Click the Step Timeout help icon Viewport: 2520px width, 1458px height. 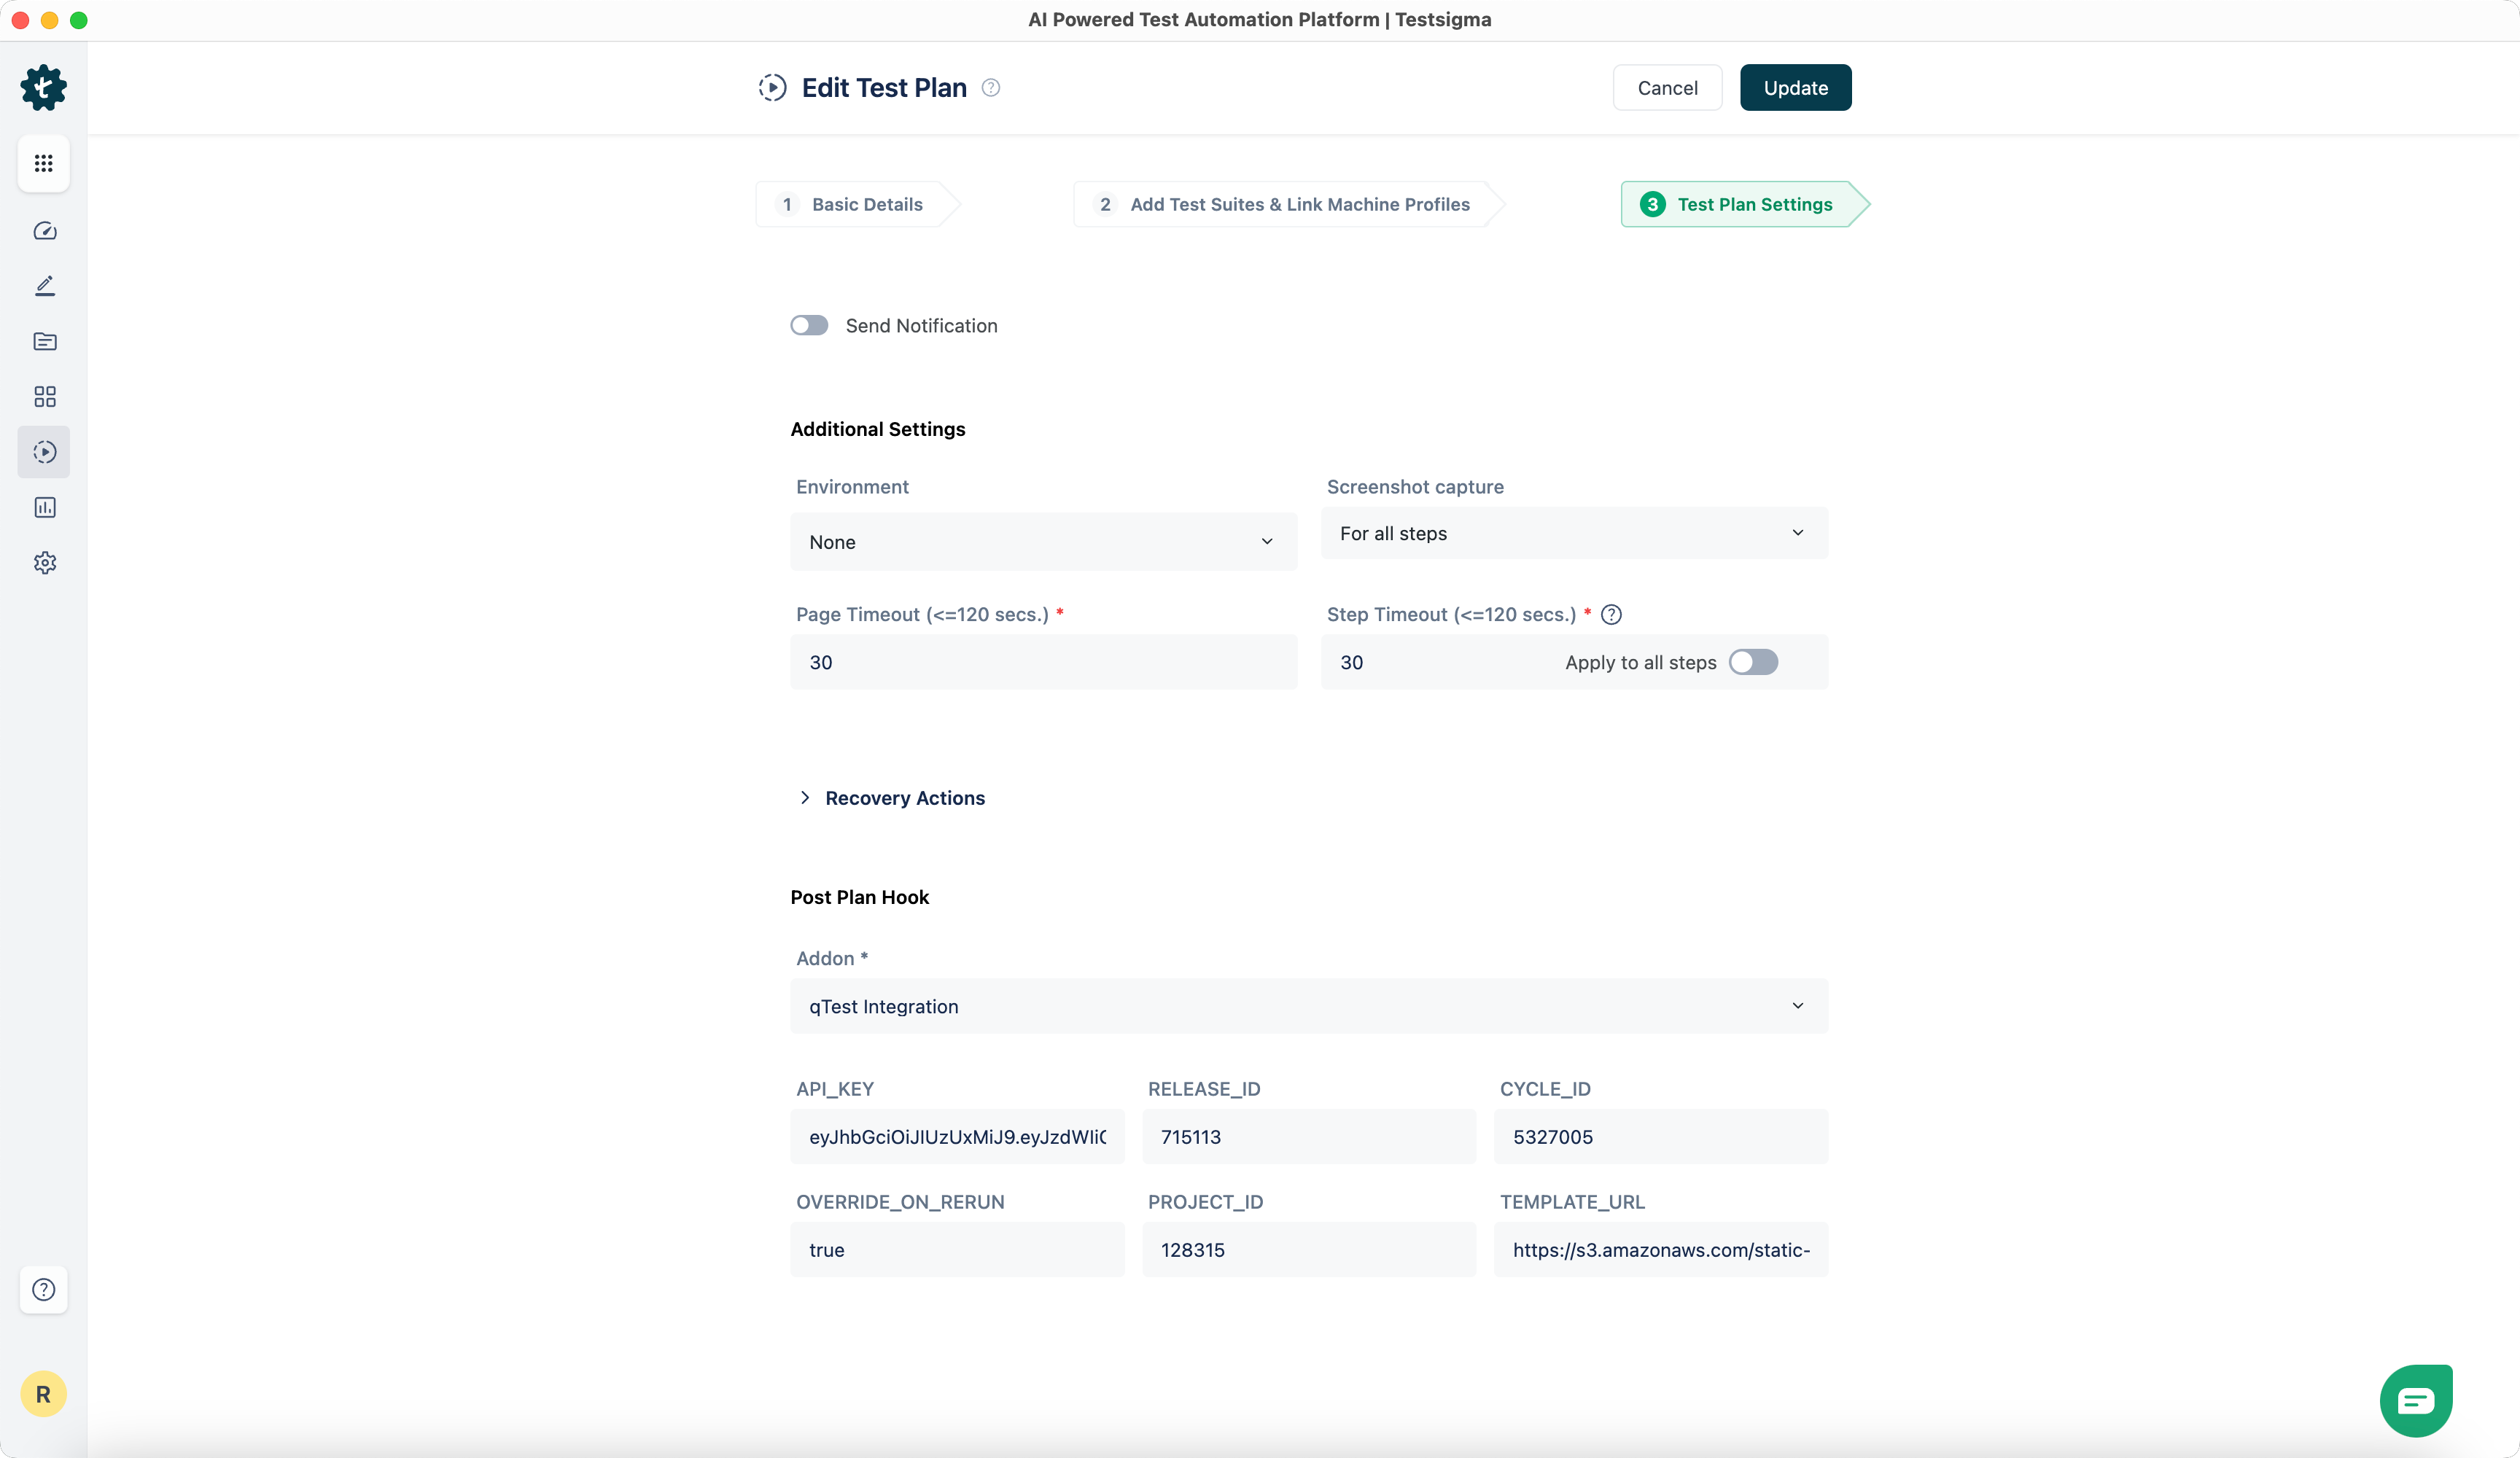1611,615
